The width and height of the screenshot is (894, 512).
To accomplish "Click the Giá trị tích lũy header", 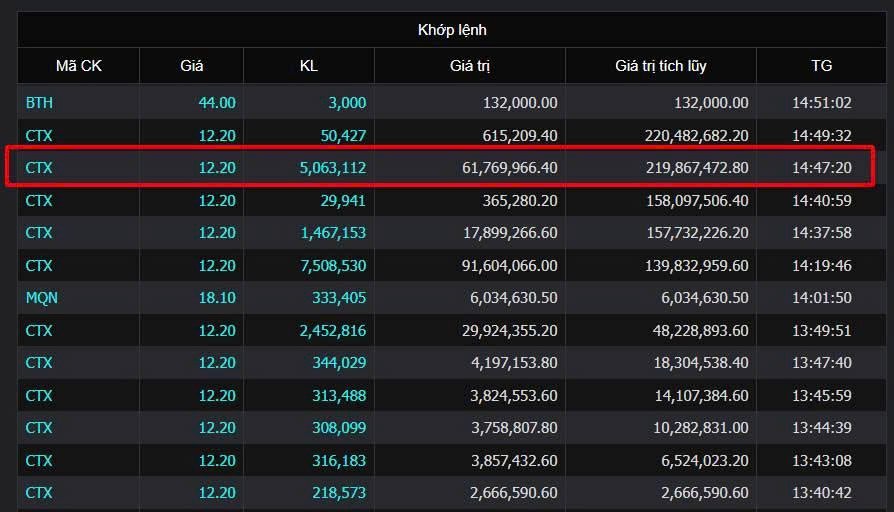I will (661, 66).
